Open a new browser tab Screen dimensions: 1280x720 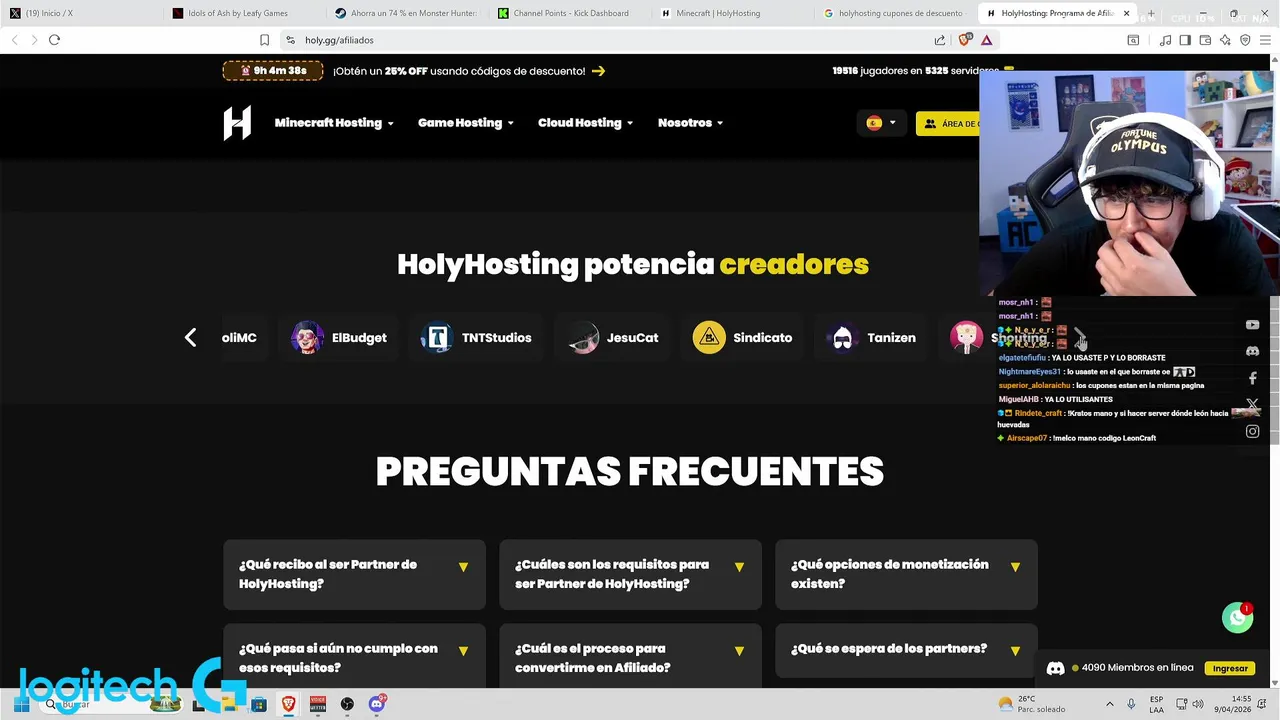[1151, 13]
